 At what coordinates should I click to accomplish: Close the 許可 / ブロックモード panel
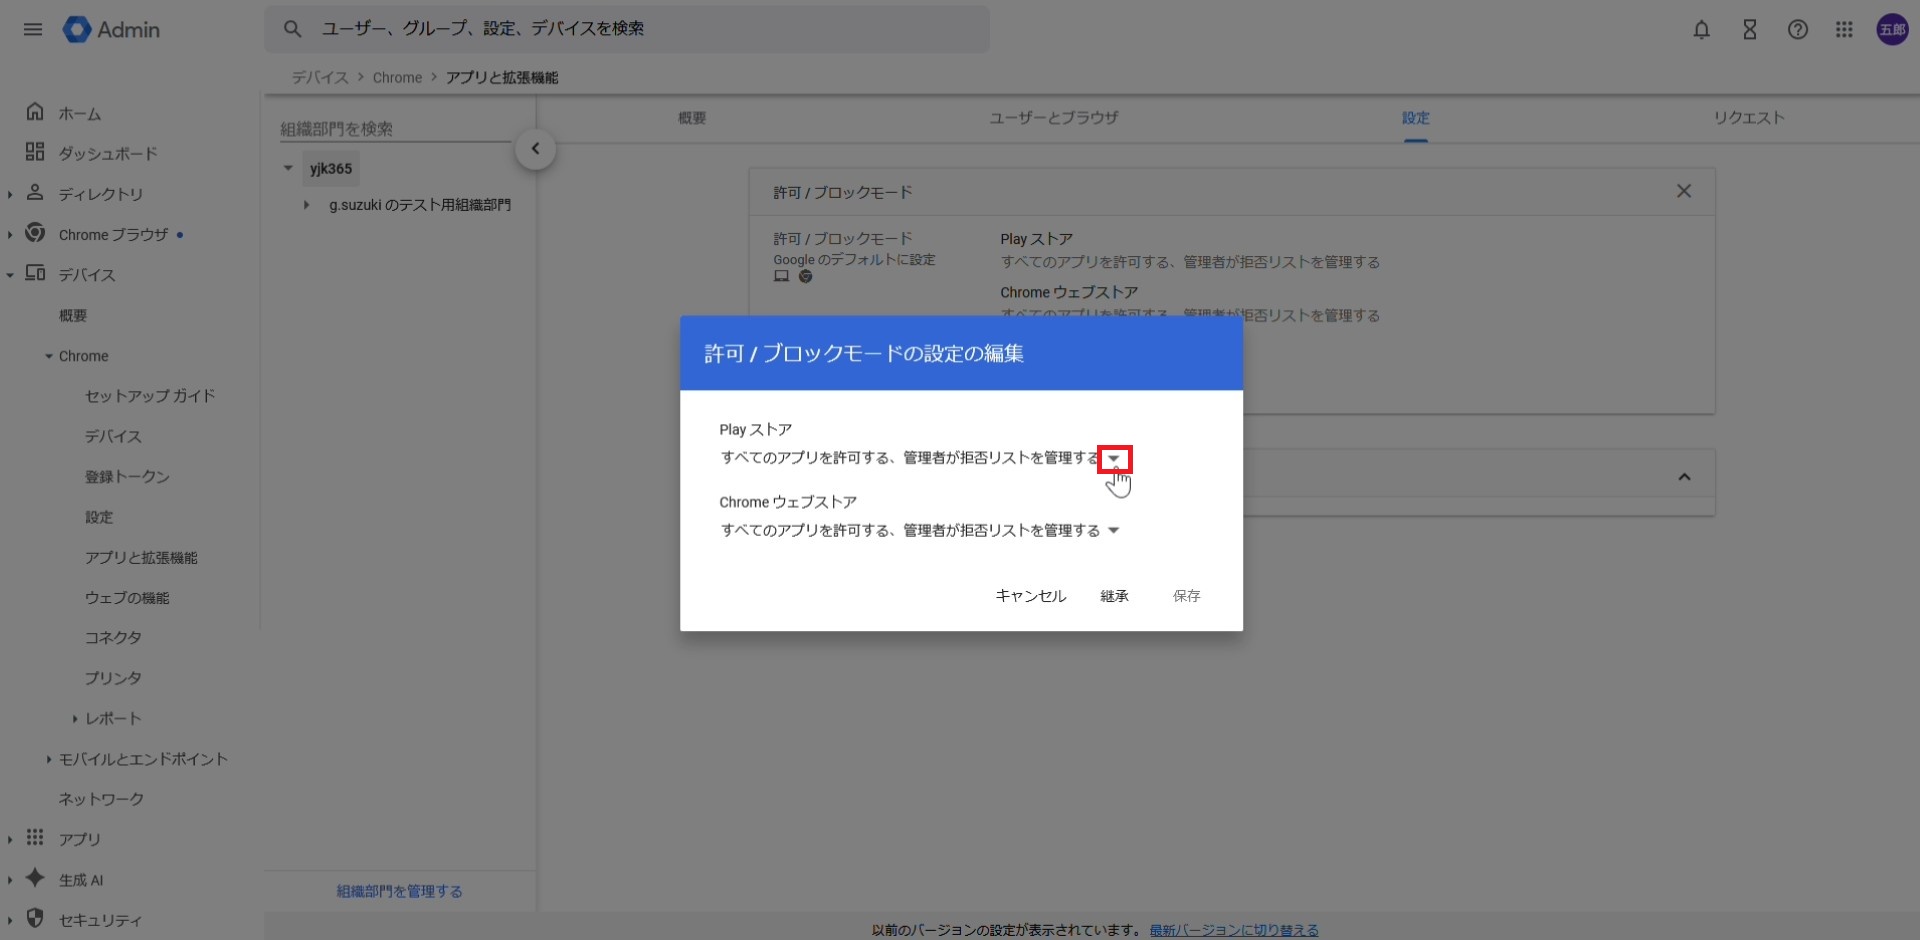(x=1684, y=191)
